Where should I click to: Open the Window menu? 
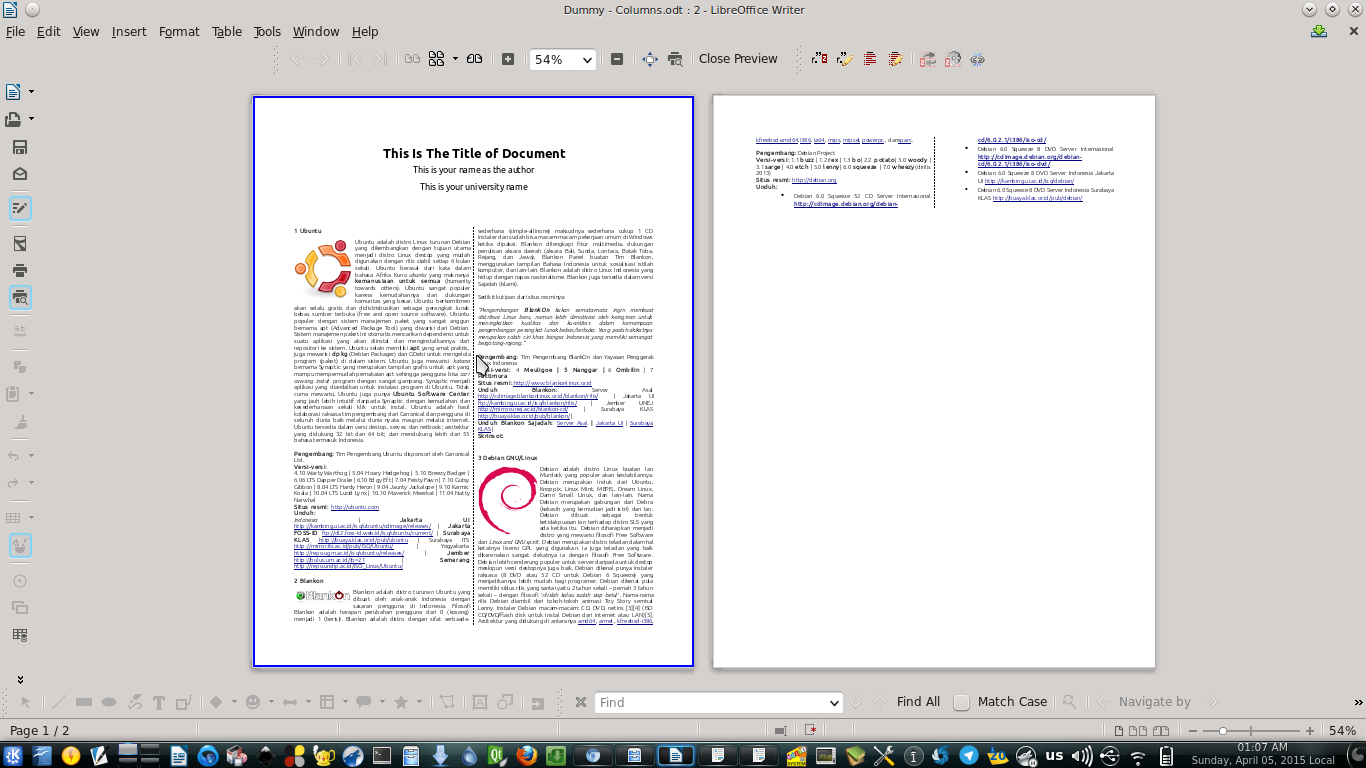316,31
